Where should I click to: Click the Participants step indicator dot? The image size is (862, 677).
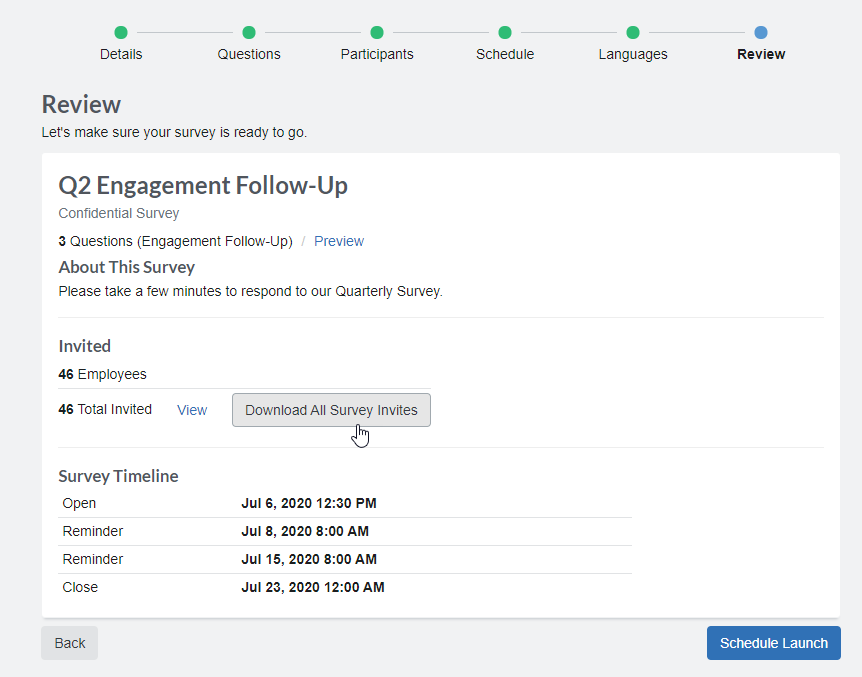tap(376, 31)
